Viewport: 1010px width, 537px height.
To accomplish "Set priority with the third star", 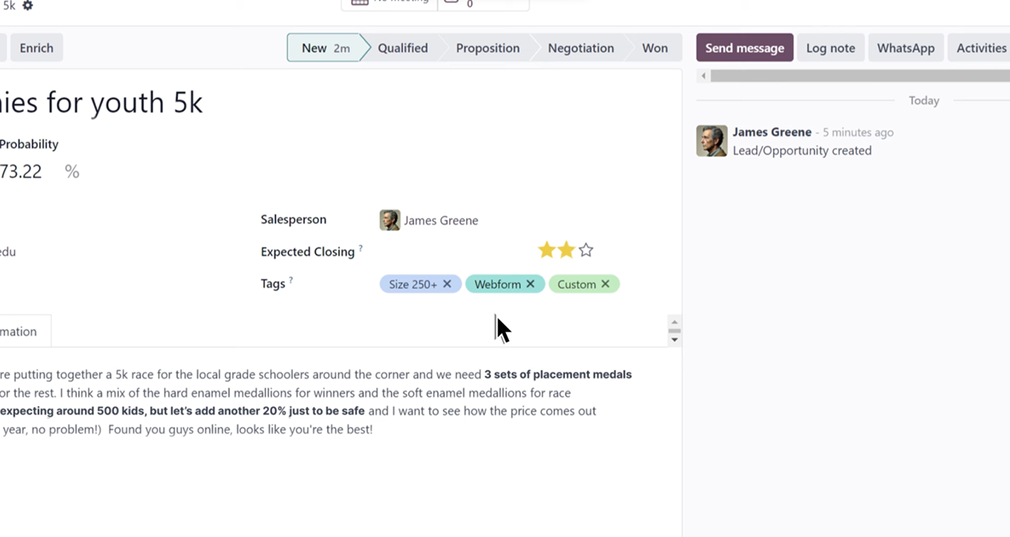I will pyautogui.click(x=586, y=250).
